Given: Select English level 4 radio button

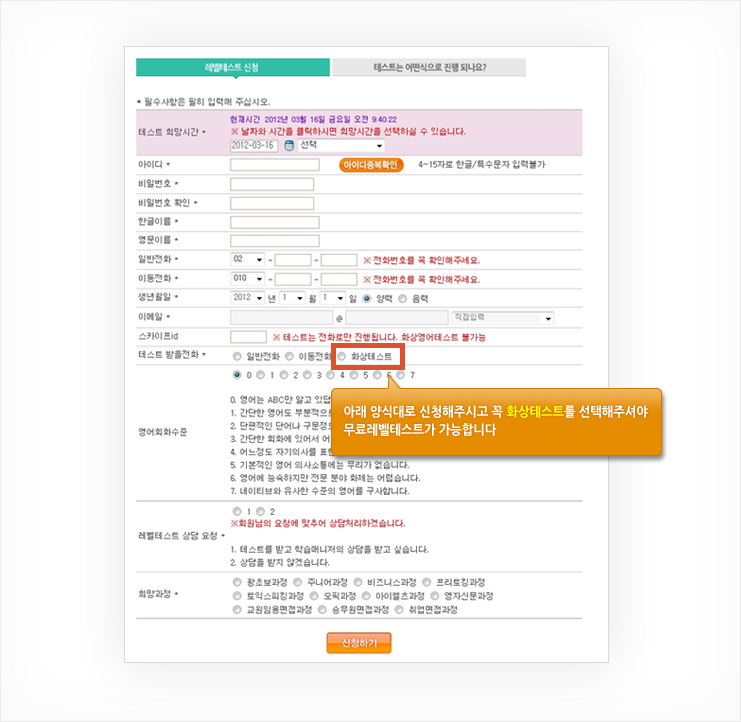Looking at the screenshot, I should (330, 375).
